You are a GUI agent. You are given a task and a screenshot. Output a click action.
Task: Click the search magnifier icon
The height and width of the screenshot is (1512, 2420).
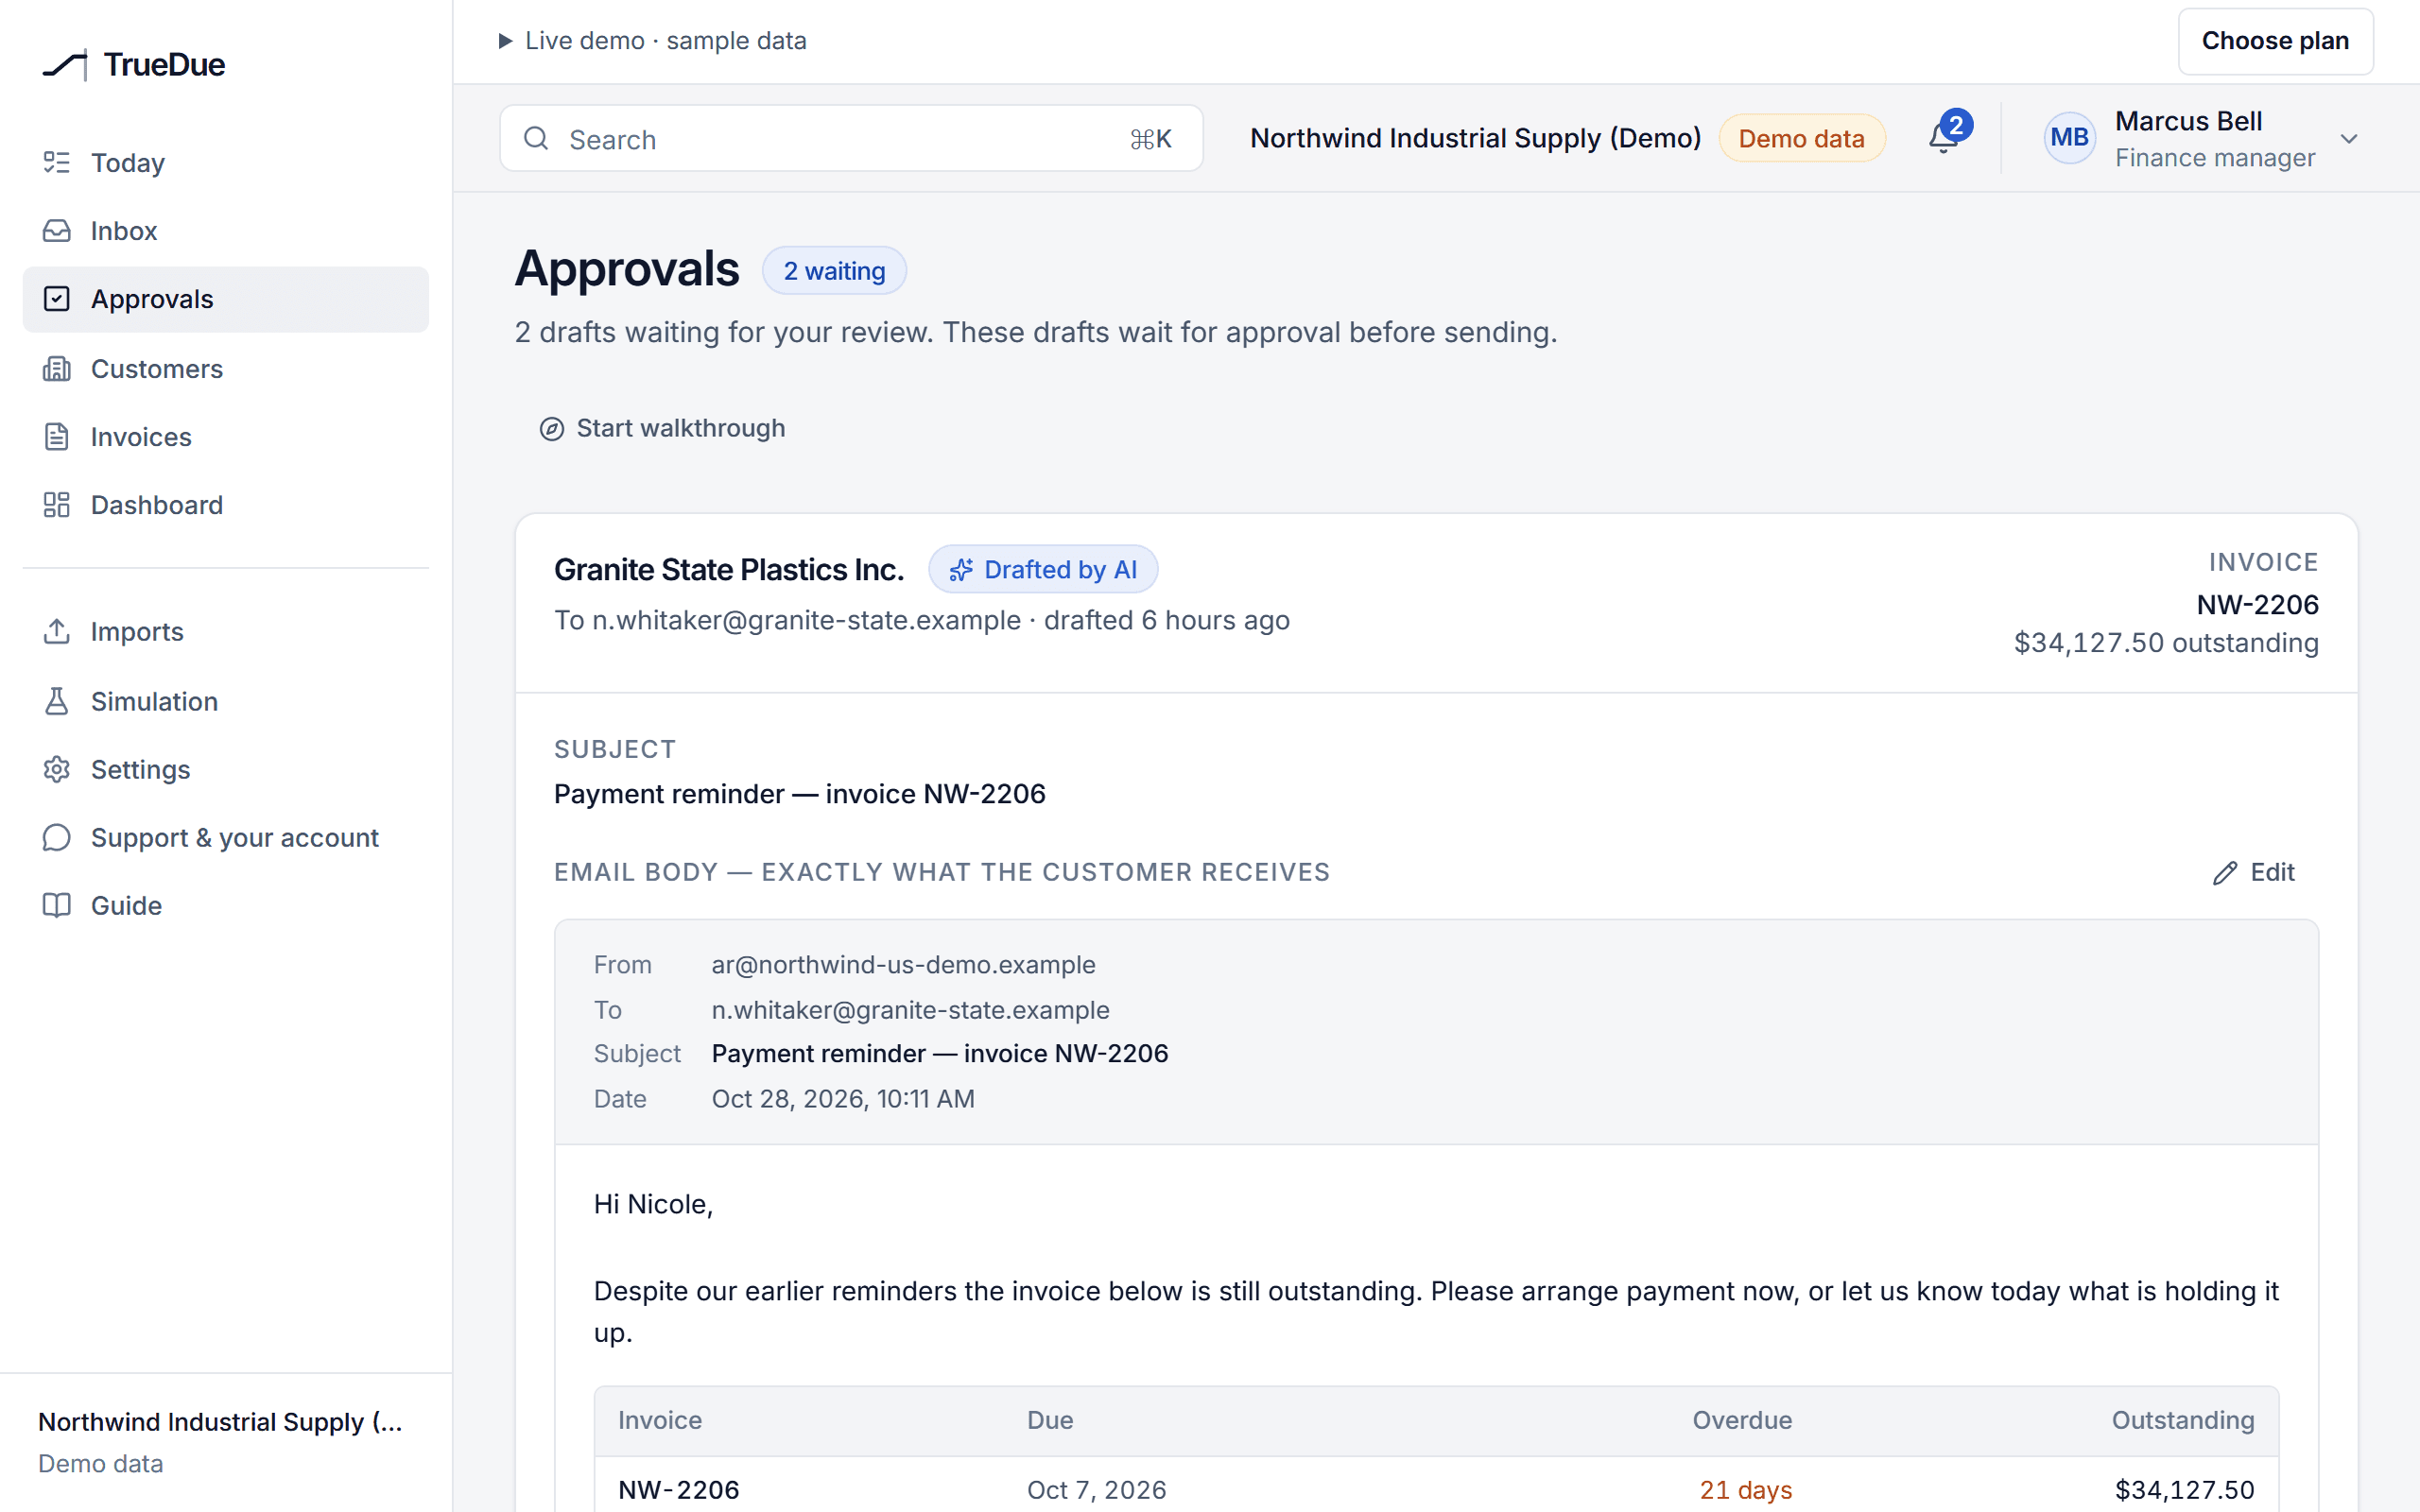[537, 138]
